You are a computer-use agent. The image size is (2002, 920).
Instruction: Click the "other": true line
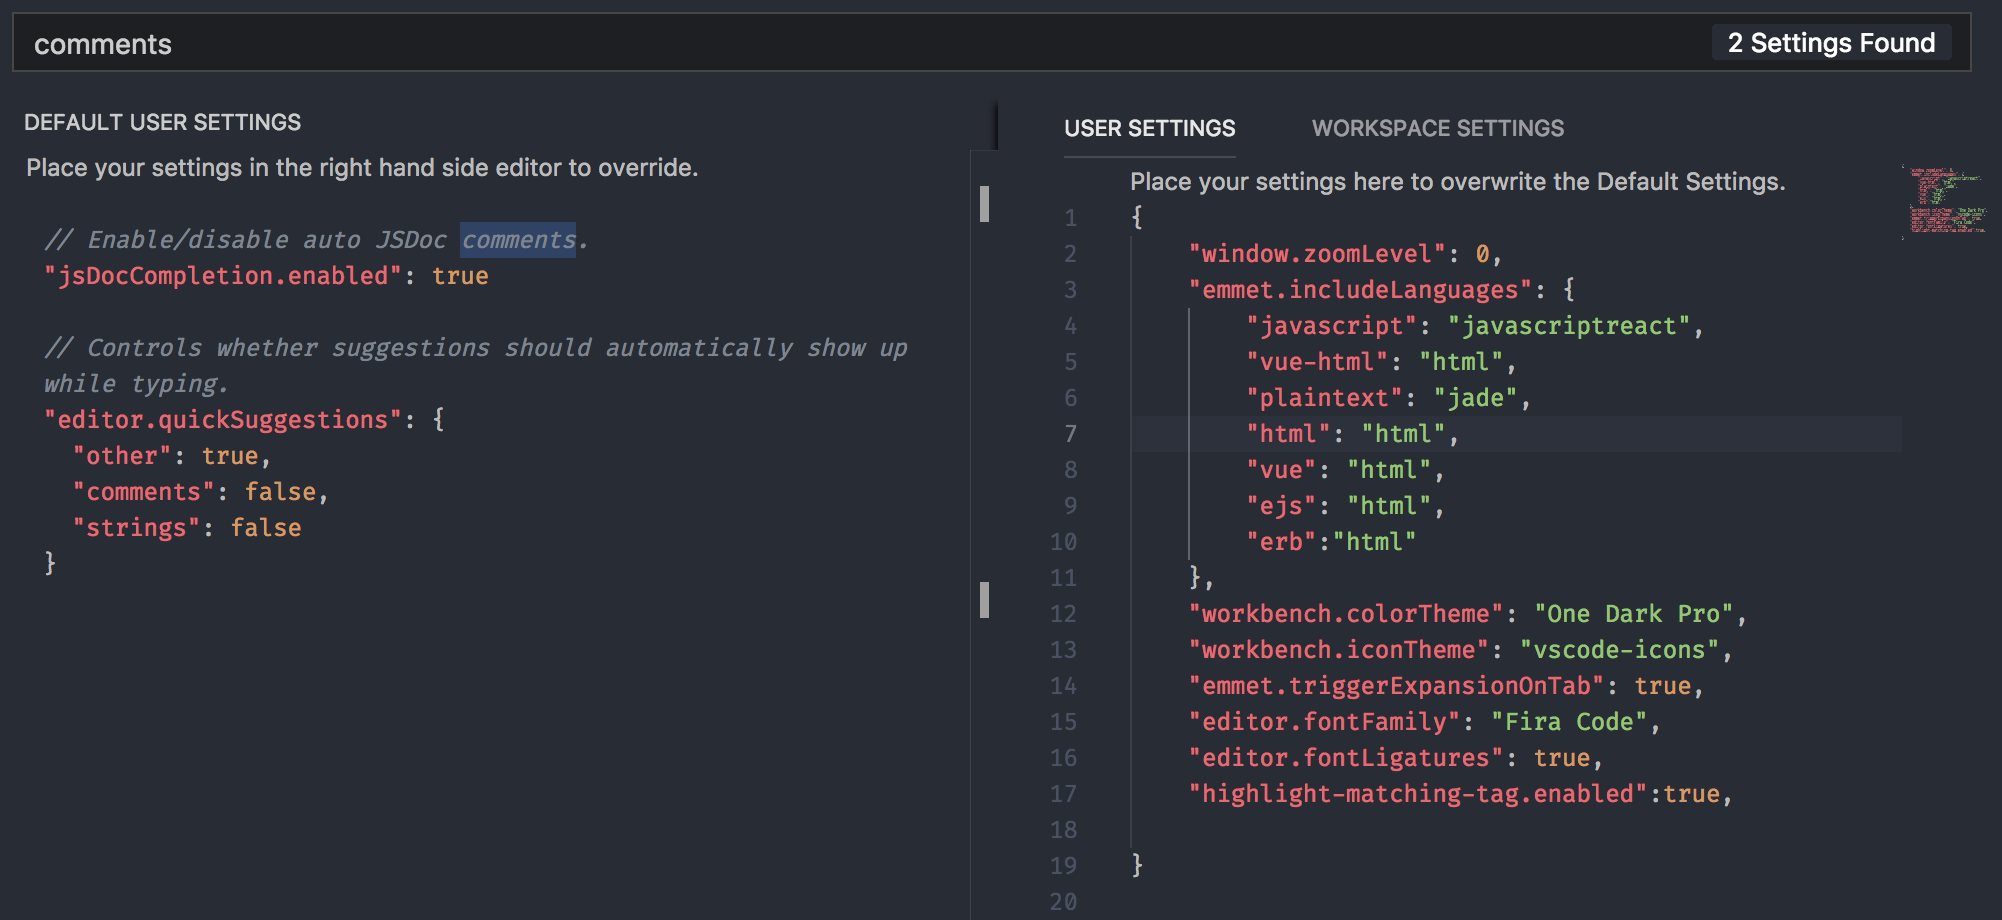click(171, 456)
